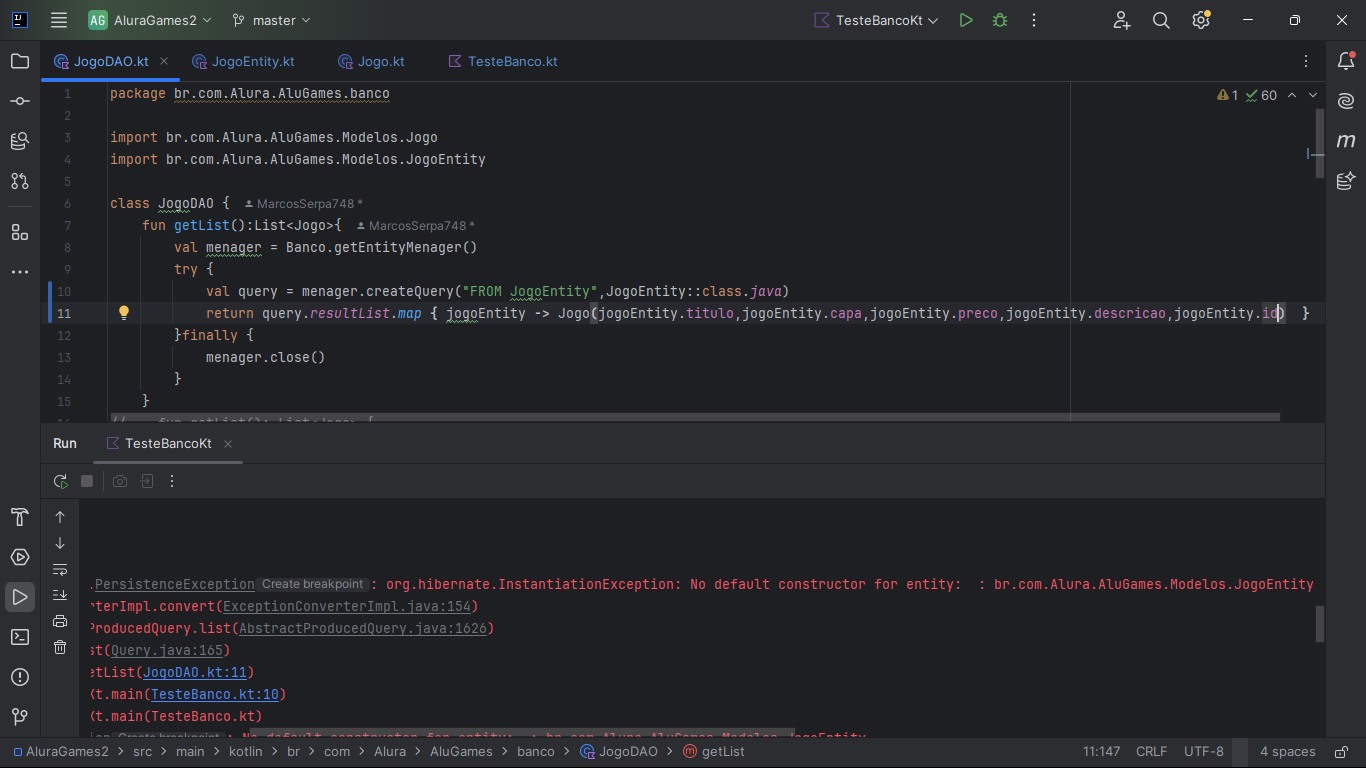Print console output with printer icon
Image resolution: width=1366 pixels, height=768 pixels.
[60, 621]
